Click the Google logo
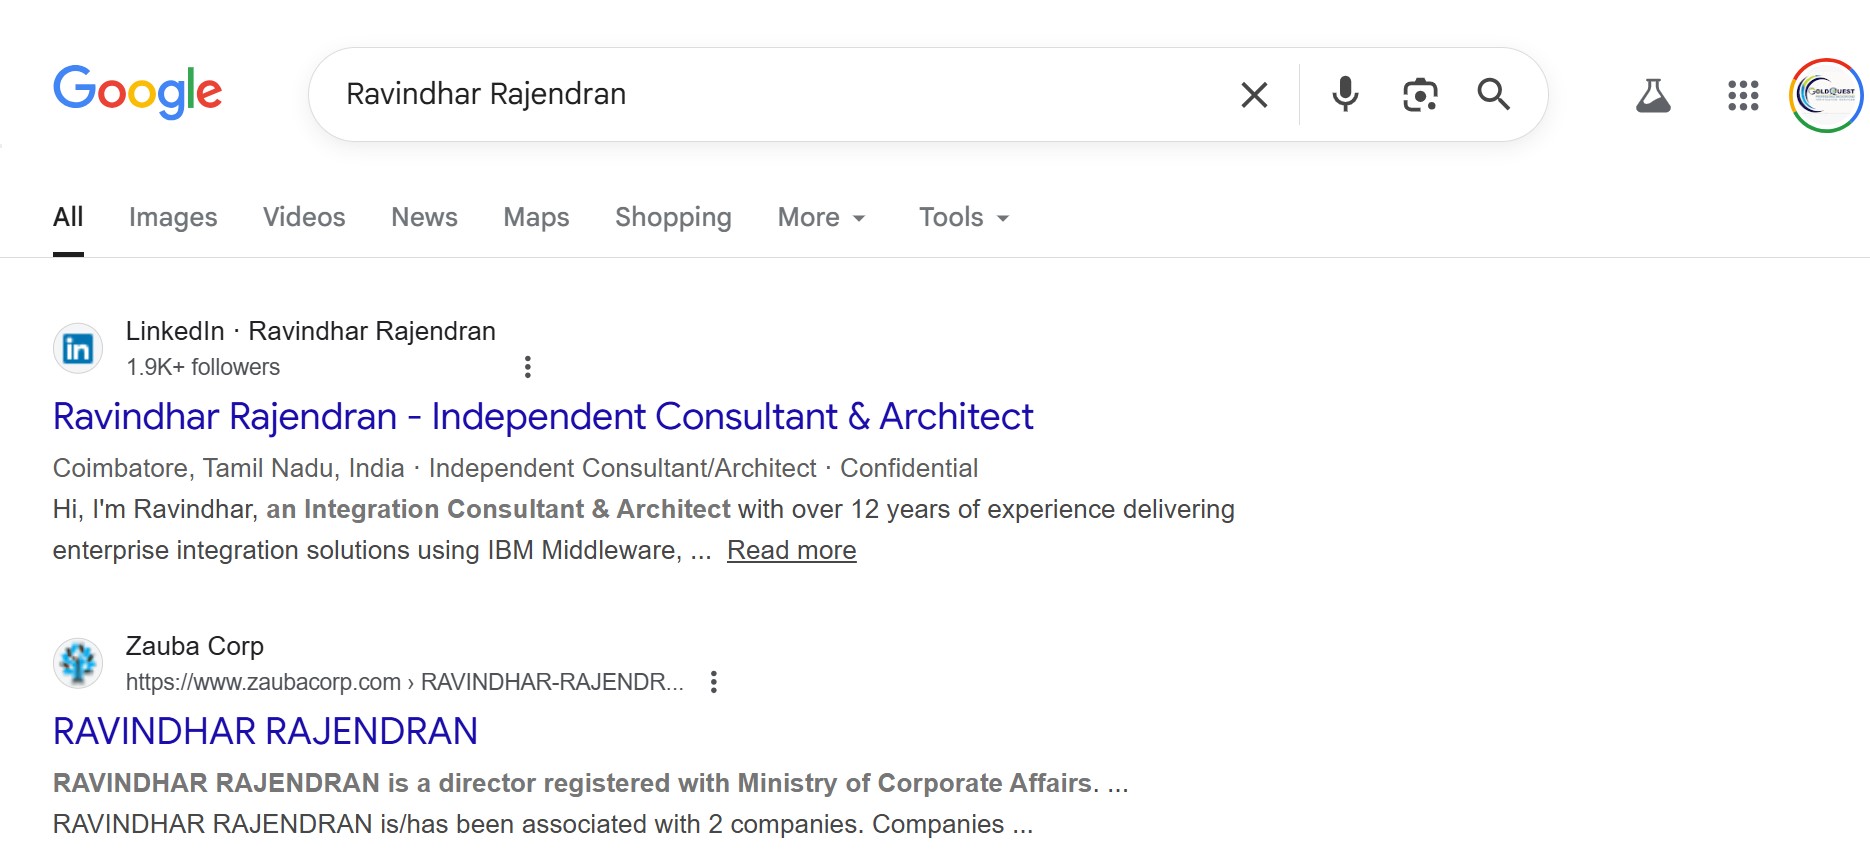 [137, 92]
